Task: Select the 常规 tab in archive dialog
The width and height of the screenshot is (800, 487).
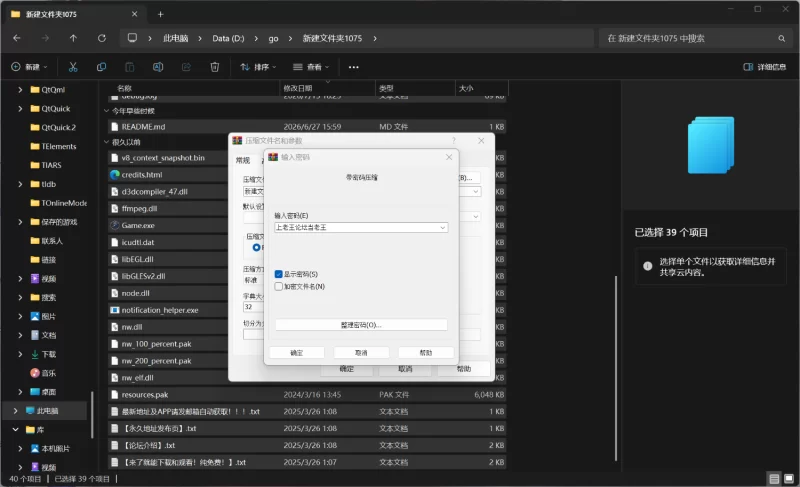Action: tap(243, 160)
